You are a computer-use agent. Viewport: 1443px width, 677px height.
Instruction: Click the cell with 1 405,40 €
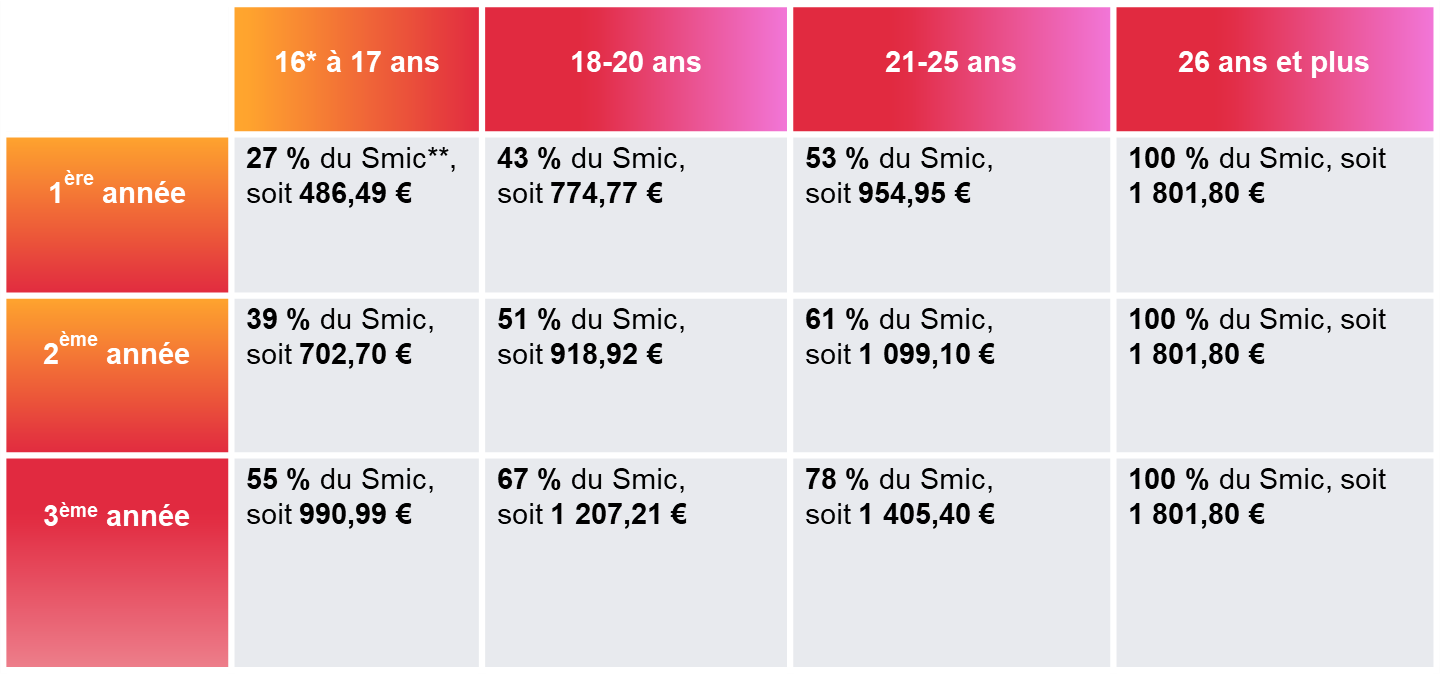click(x=951, y=562)
